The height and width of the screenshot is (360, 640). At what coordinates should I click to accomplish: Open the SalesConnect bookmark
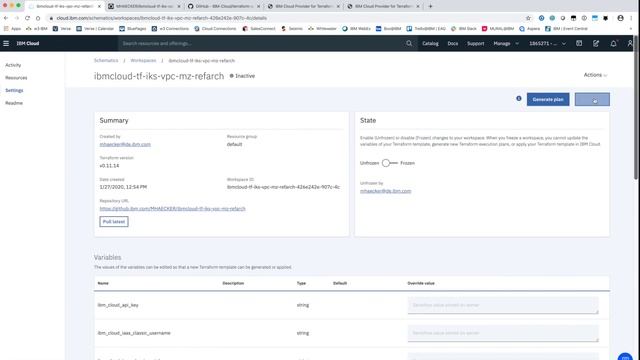259,29
